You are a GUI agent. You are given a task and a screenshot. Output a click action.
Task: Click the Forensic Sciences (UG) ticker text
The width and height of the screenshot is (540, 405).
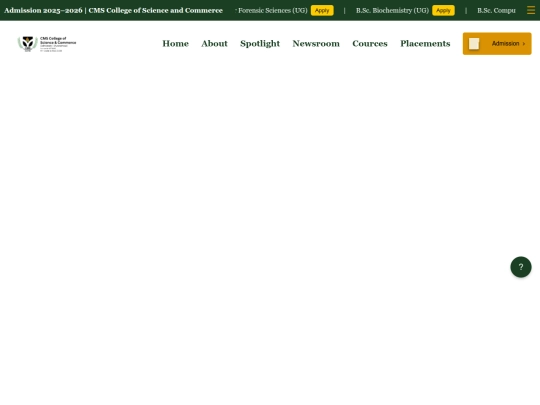273,10
